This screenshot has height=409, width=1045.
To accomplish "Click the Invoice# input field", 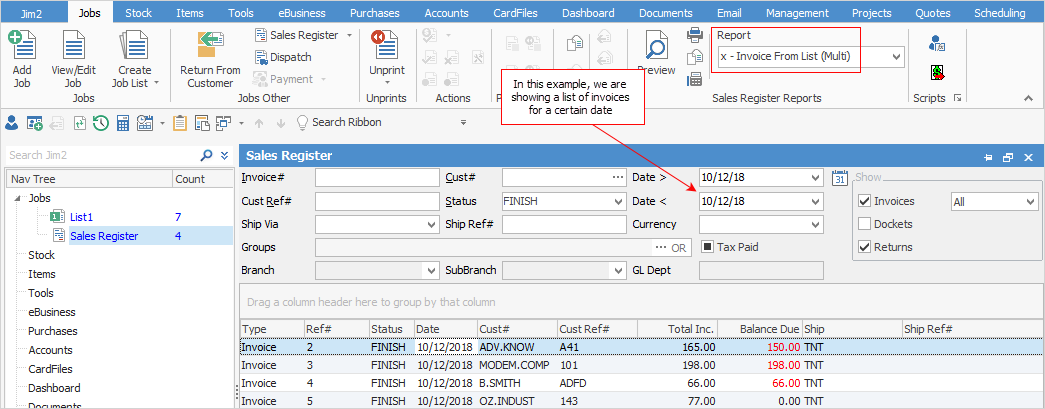I will (378, 178).
